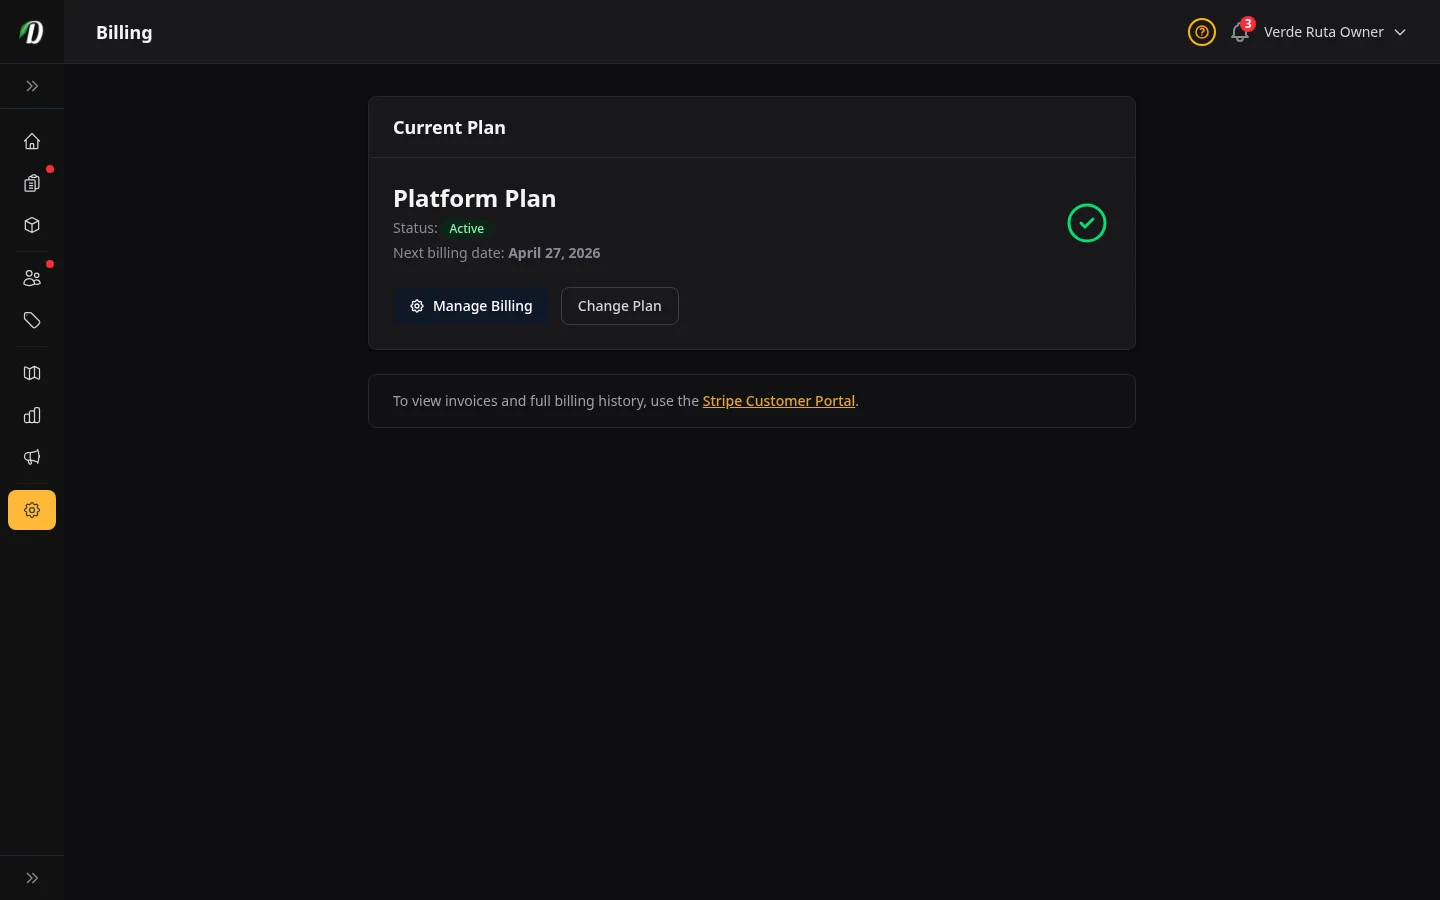This screenshot has width=1440, height=900.
Task: Click the Manage Billing button
Action: click(471, 306)
